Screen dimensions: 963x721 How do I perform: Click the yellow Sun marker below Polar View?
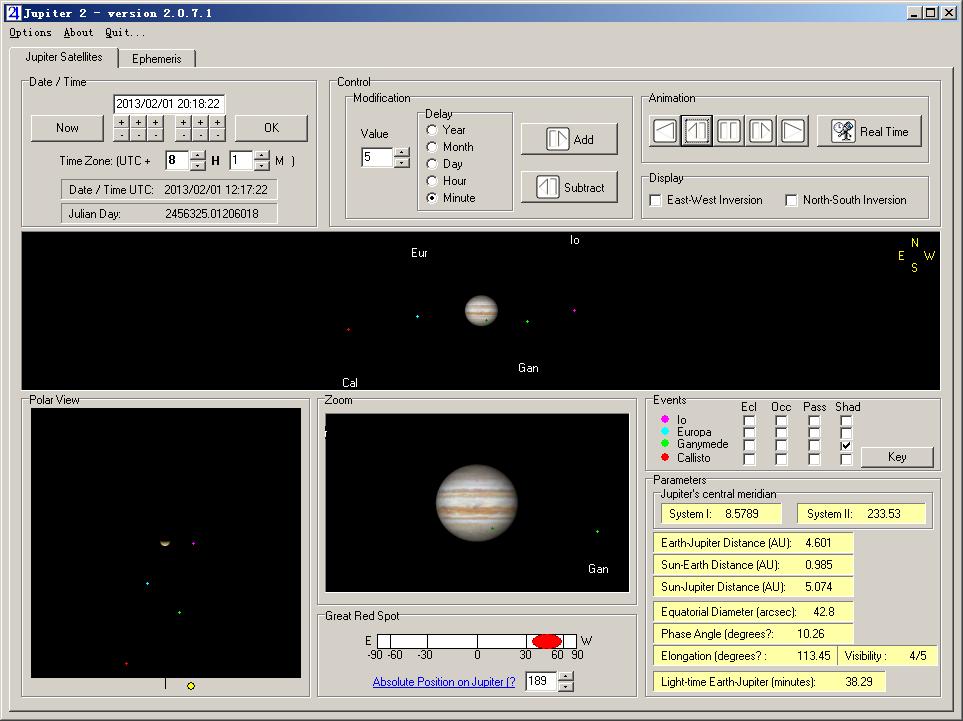[x=191, y=686]
